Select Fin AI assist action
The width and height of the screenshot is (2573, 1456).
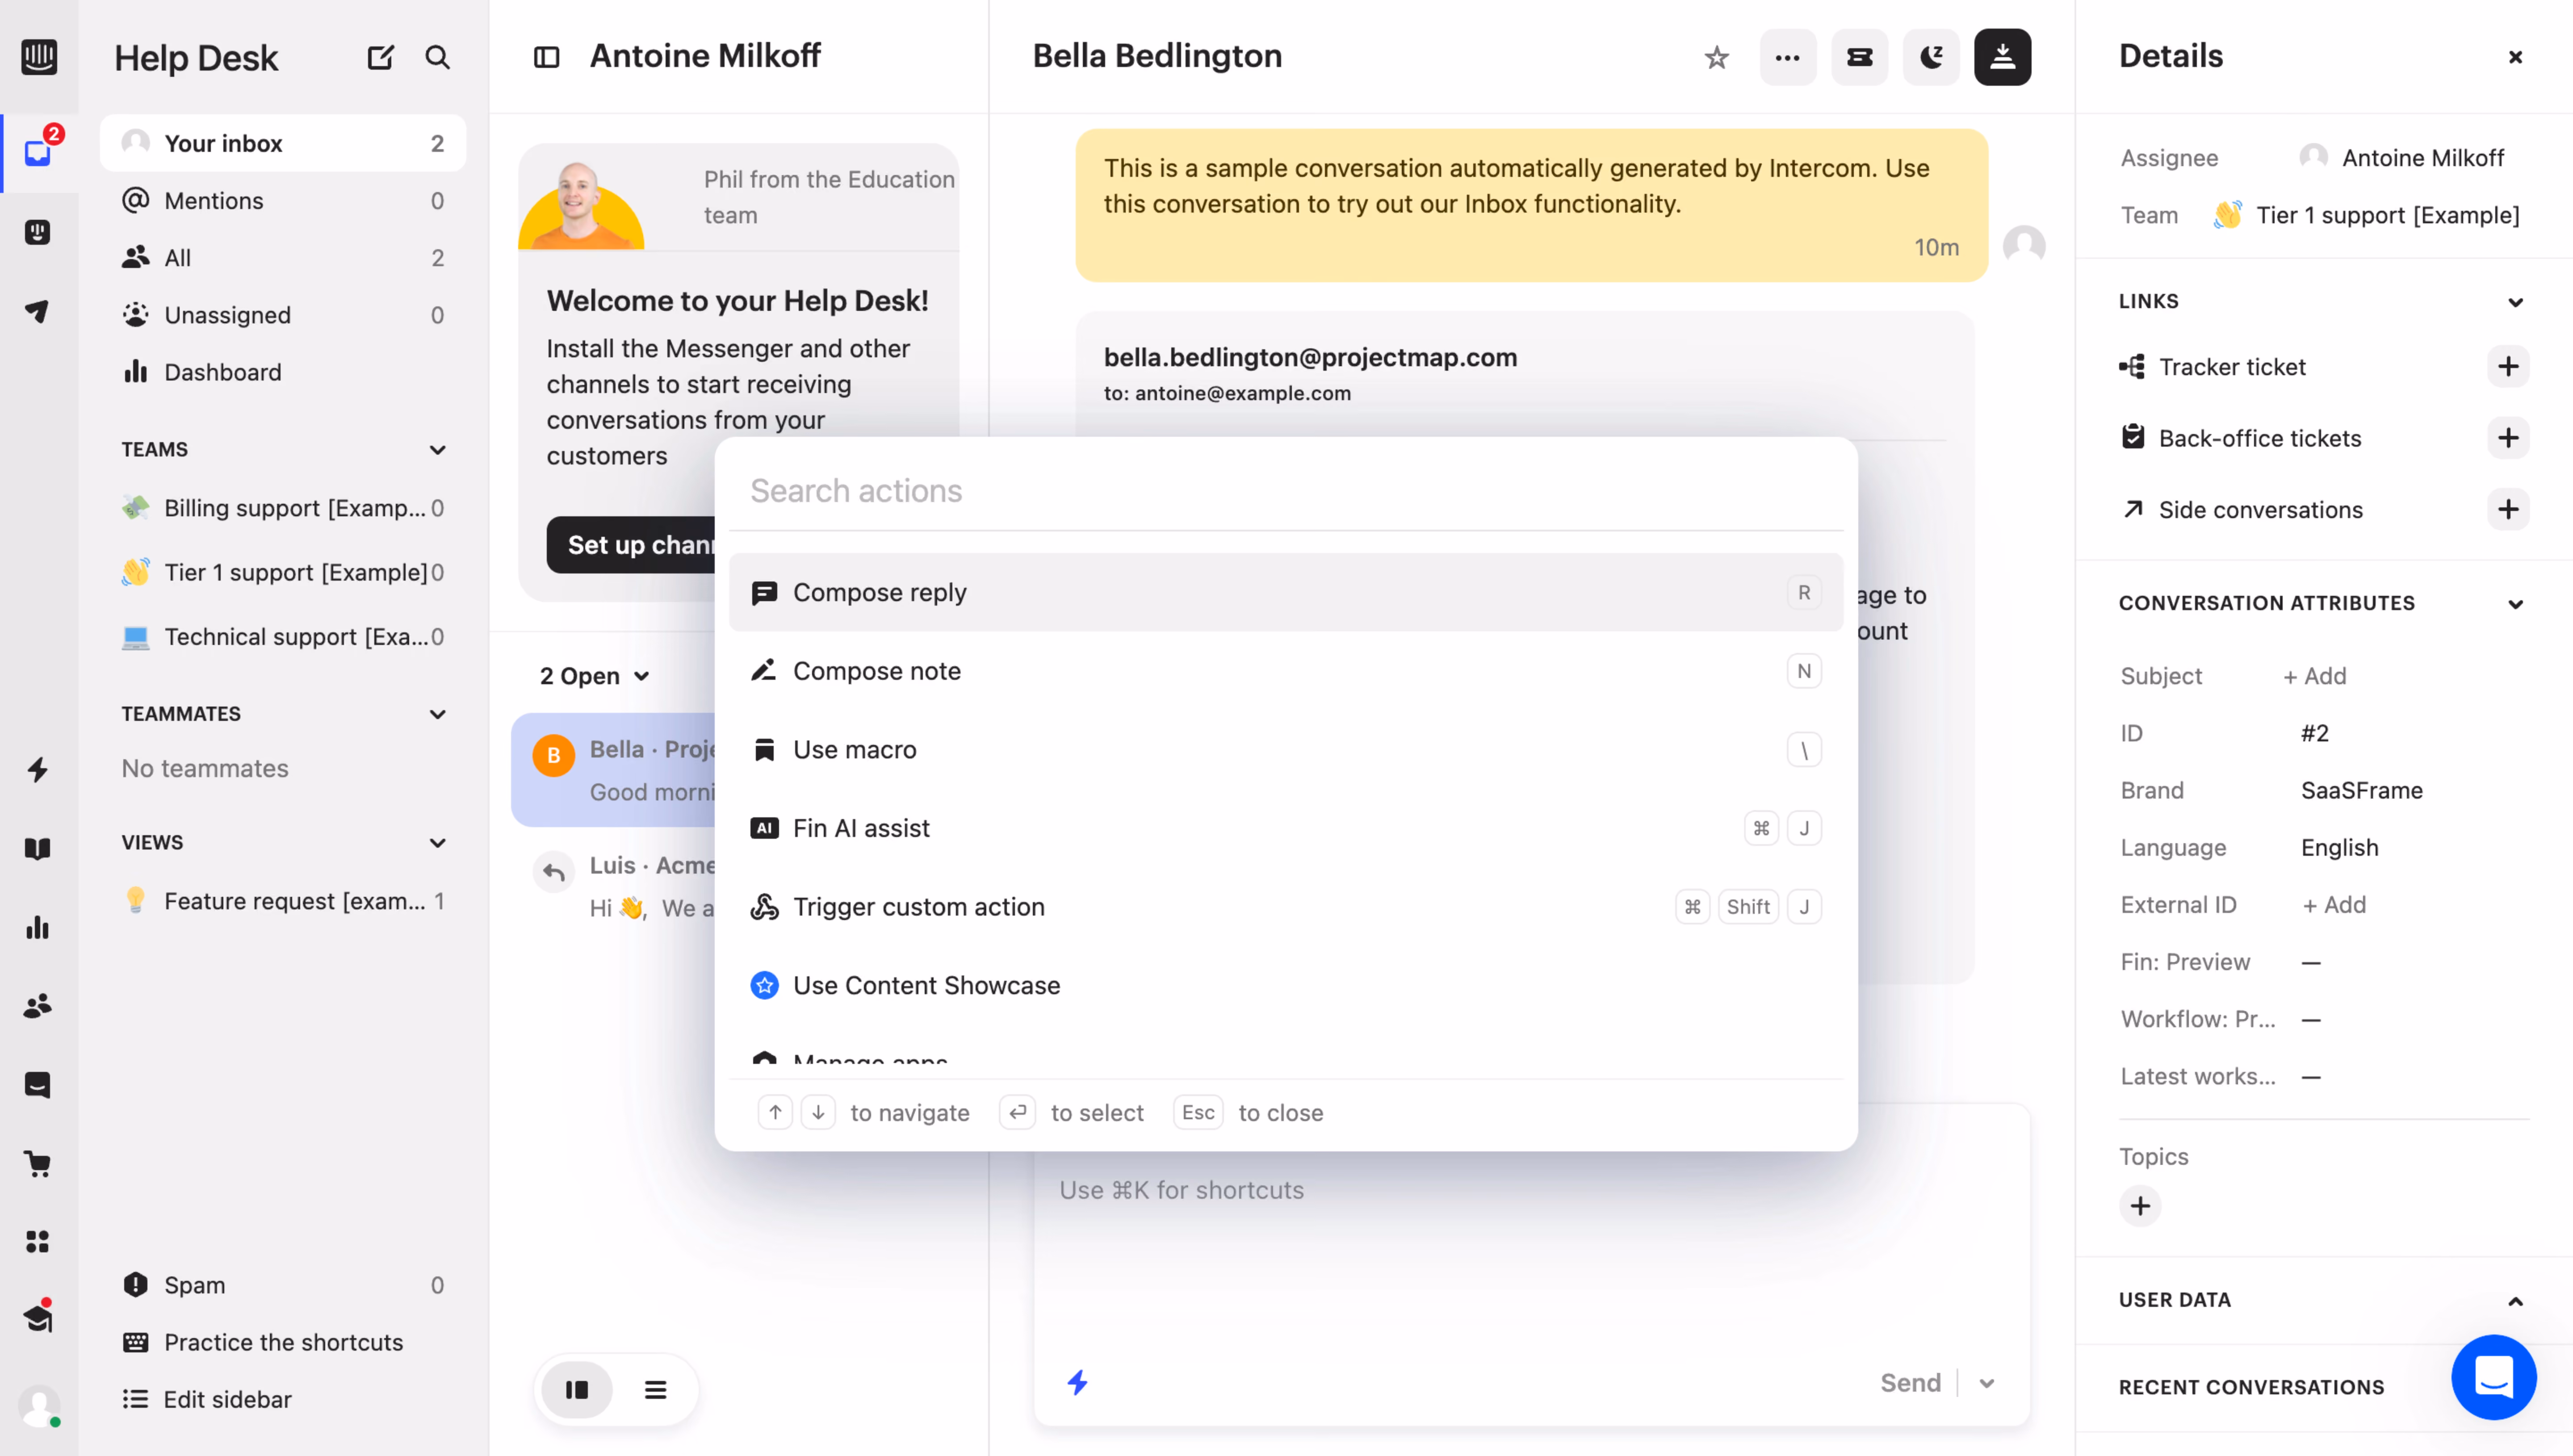[x=1285, y=828]
